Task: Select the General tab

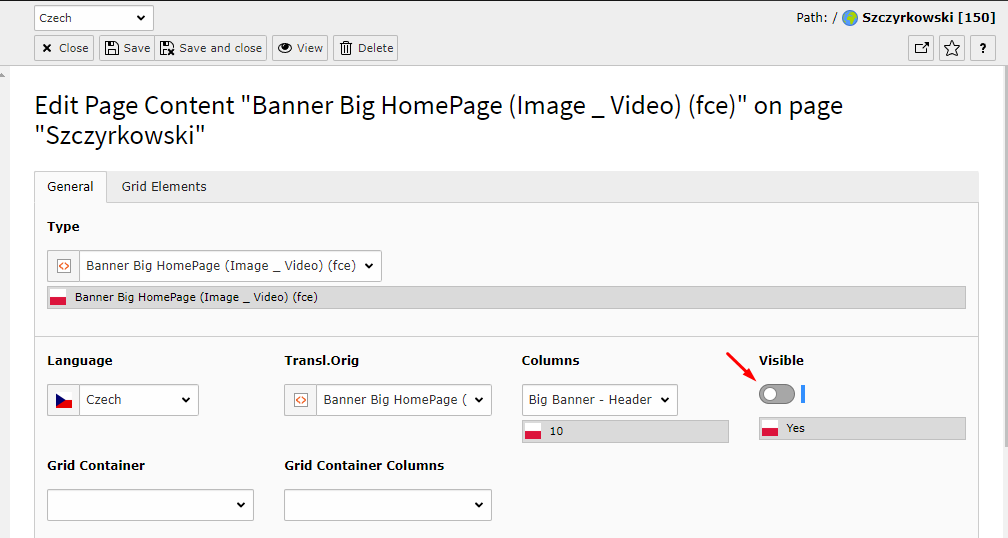Action: pos(70,187)
